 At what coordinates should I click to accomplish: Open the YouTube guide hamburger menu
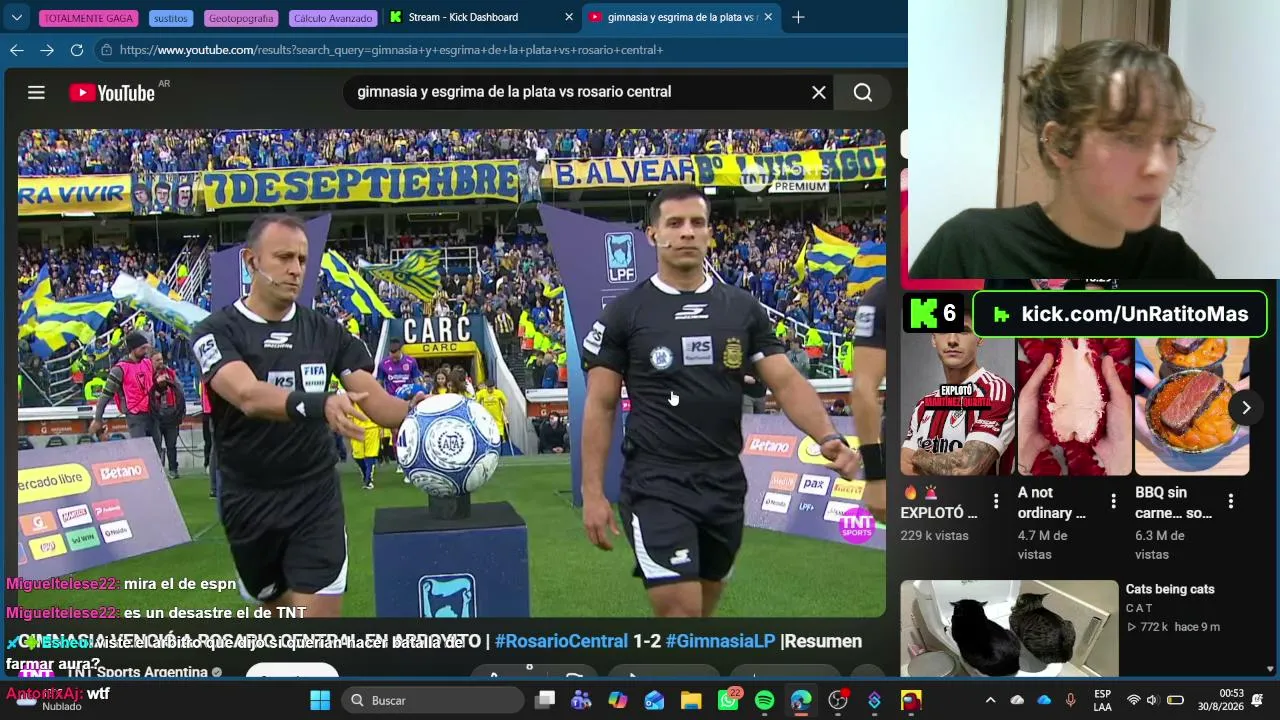[x=36, y=93]
